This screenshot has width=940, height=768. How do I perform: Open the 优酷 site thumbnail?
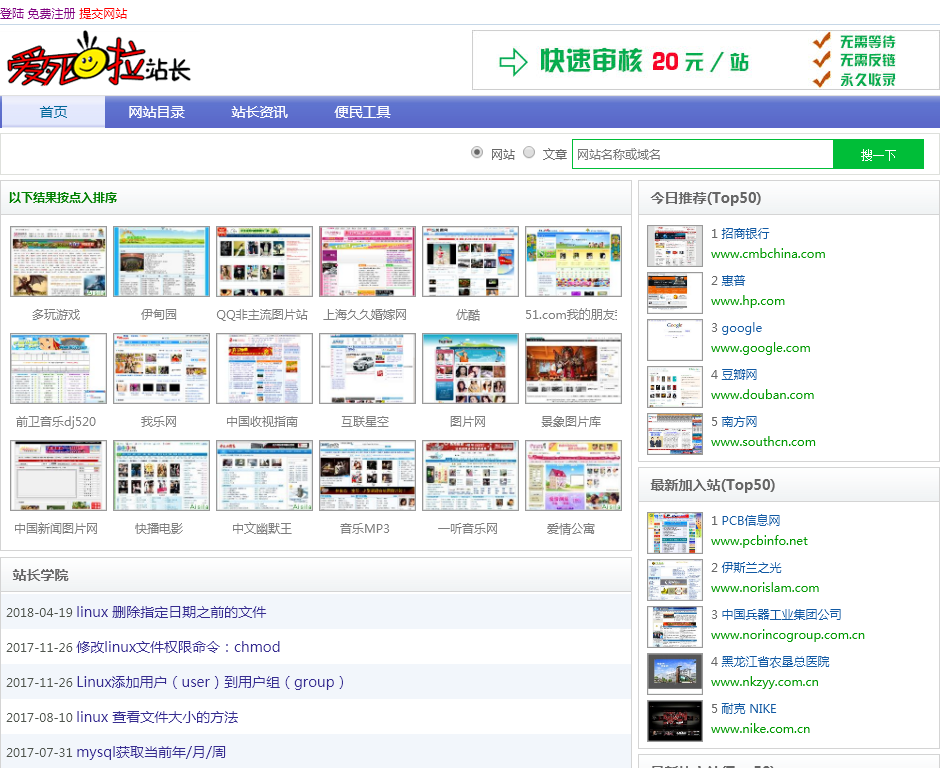471,261
